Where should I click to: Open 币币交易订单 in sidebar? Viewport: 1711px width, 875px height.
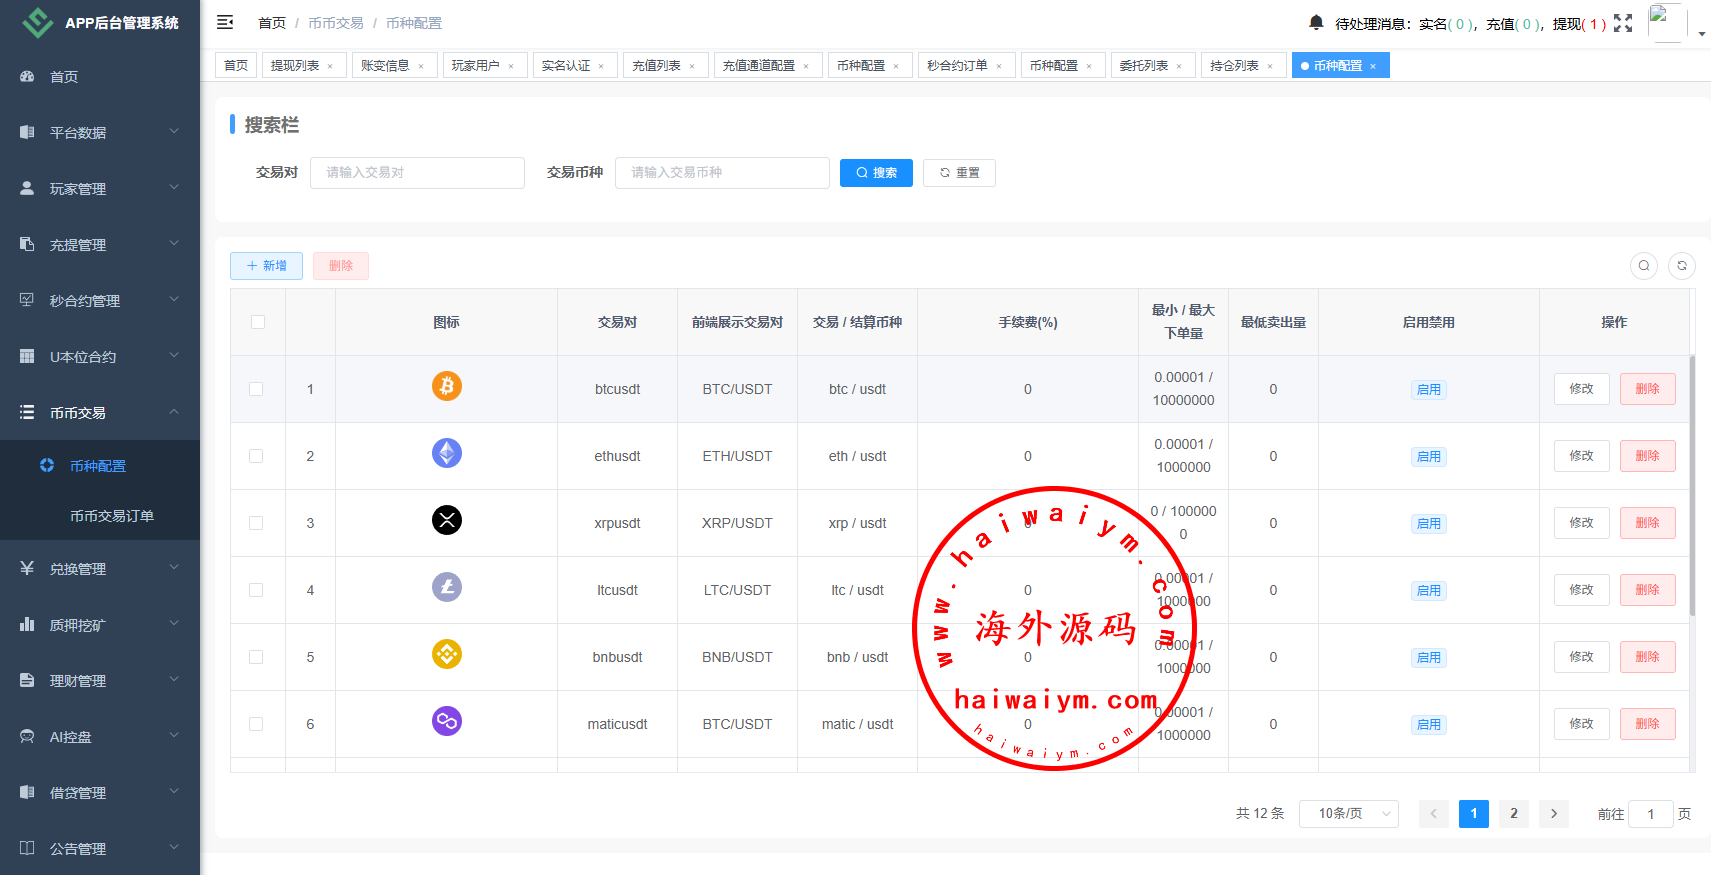pyautogui.click(x=112, y=516)
